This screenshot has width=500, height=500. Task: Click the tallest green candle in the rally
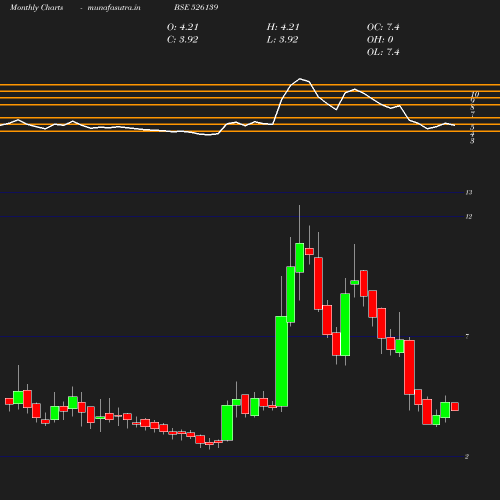pyautogui.click(x=281, y=361)
